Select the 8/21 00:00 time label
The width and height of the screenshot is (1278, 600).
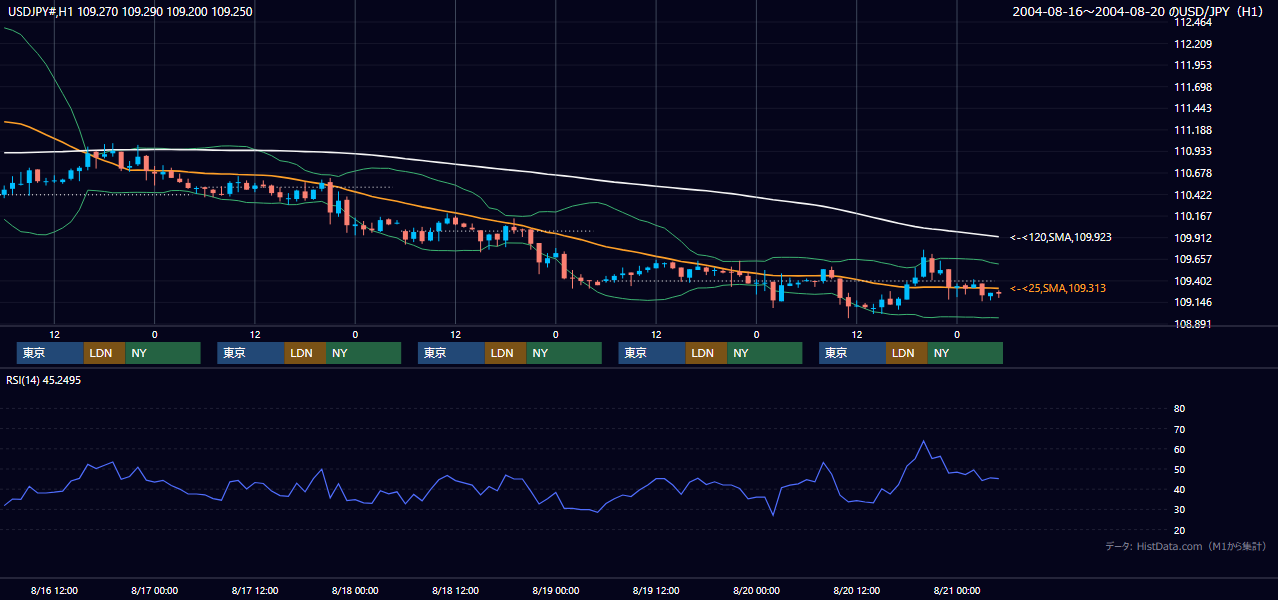coord(957,590)
